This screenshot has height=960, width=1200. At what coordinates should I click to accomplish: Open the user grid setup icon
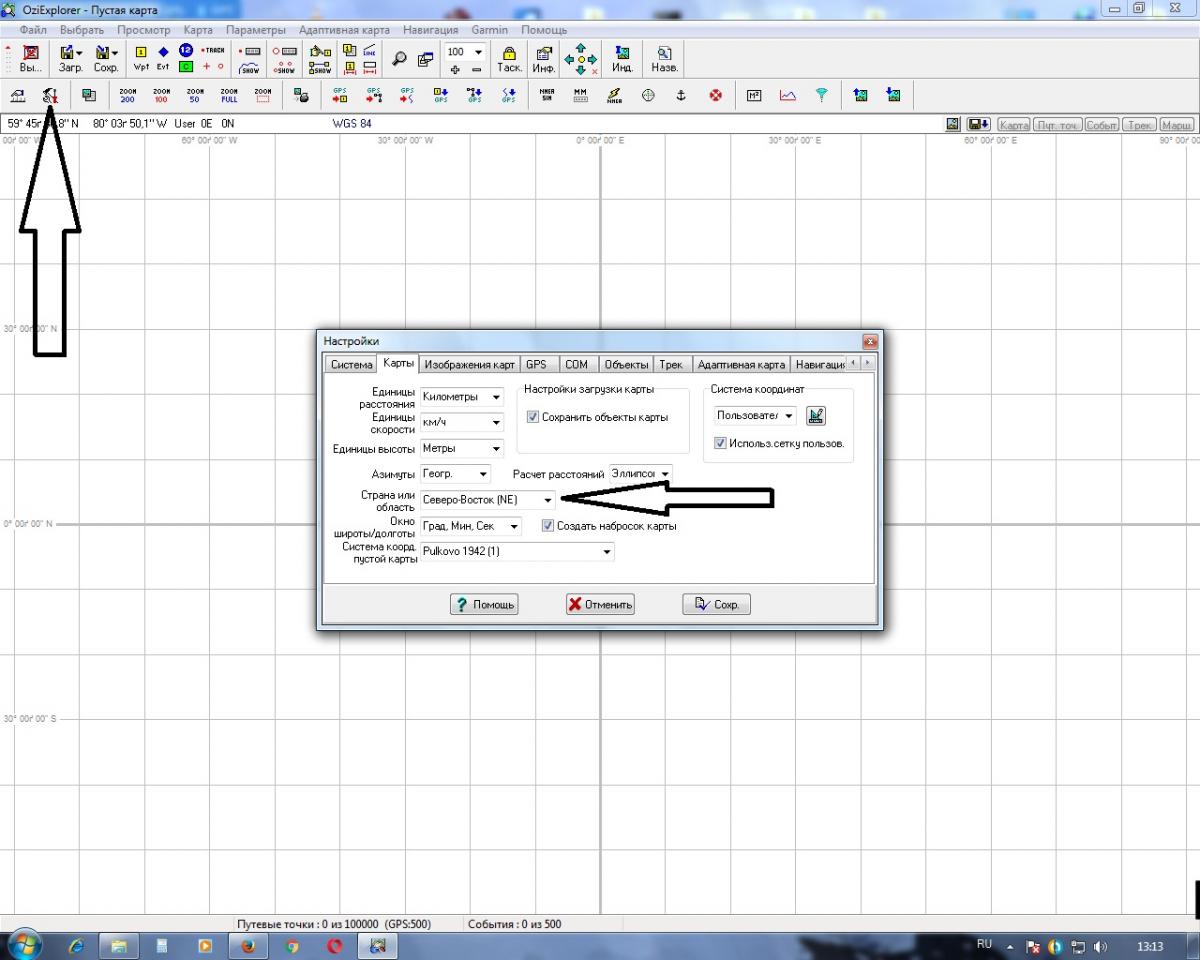tap(816, 416)
